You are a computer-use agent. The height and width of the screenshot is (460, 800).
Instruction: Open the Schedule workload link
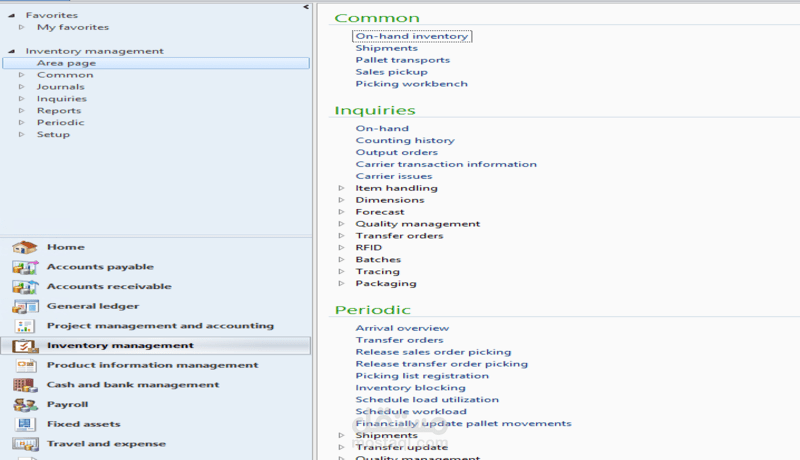[x=411, y=412]
